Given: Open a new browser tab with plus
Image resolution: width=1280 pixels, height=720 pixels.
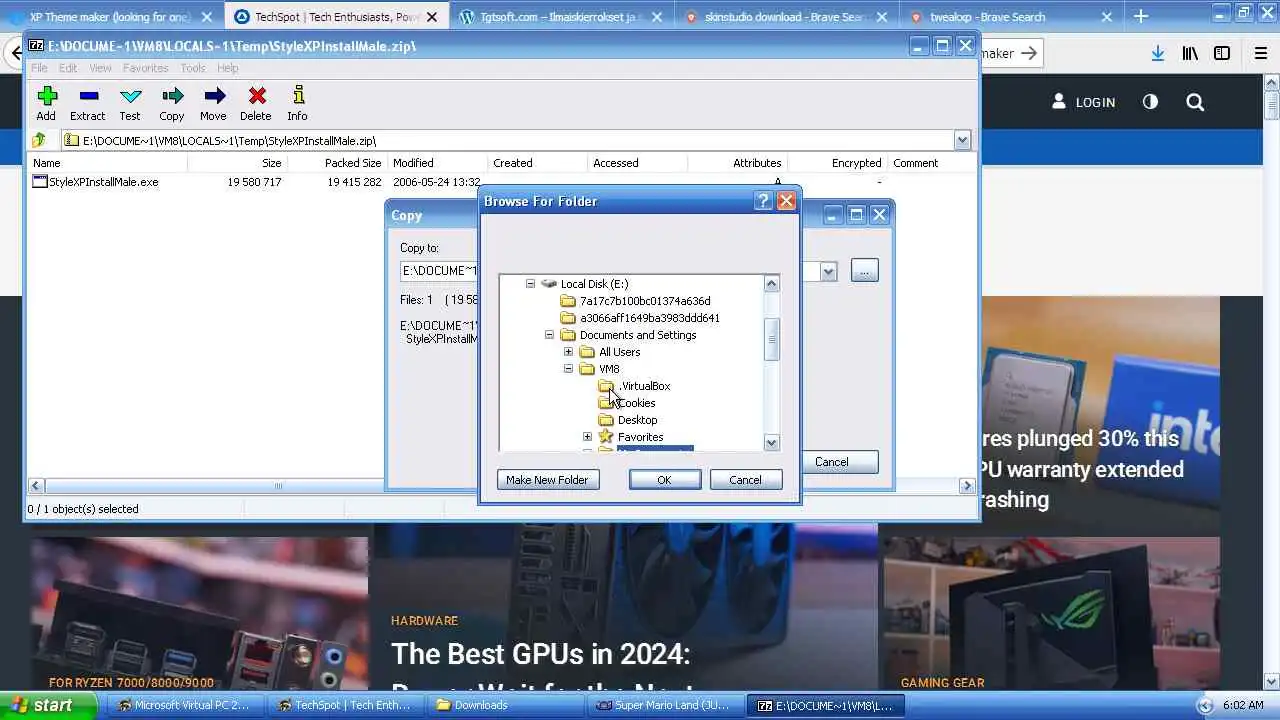Looking at the screenshot, I should pos(1141,16).
